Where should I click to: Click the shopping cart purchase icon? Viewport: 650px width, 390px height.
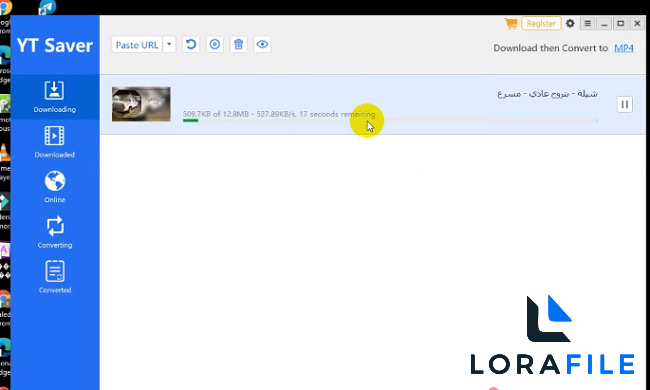(511, 24)
